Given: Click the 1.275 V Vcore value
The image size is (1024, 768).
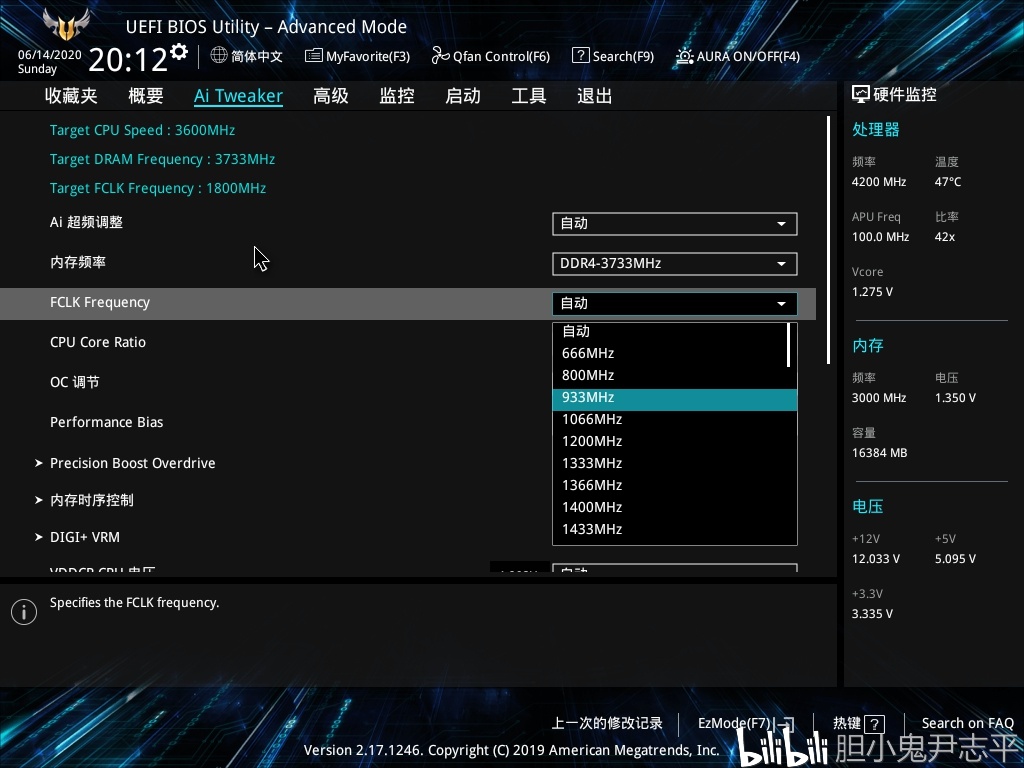Looking at the screenshot, I should pyautogui.click(x=872, y=292).
